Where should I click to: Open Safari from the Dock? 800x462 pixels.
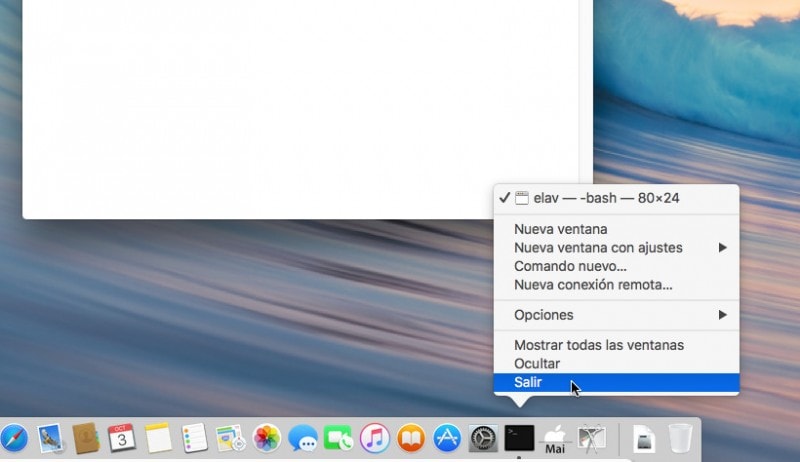[14, 438]
